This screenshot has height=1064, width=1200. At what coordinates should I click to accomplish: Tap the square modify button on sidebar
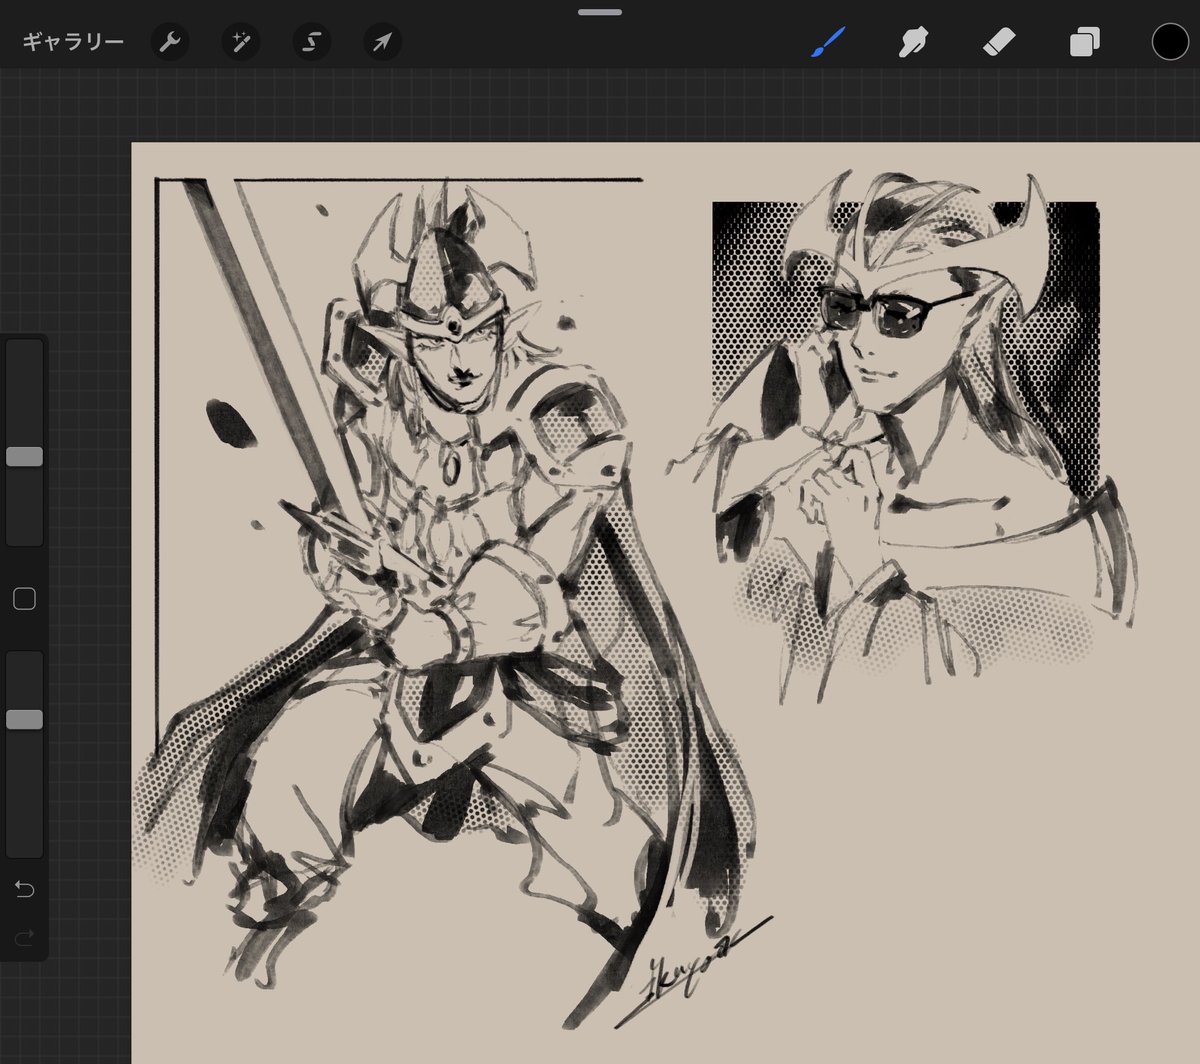point(25,599)
